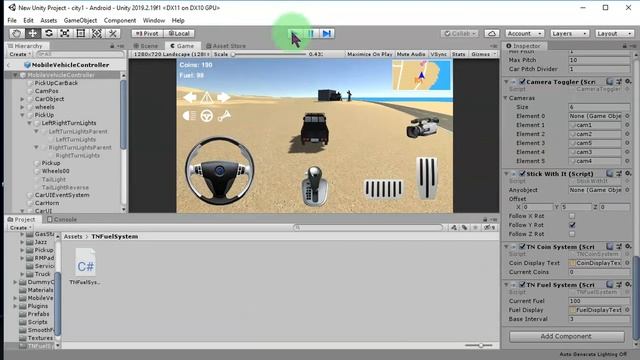Open the Hierarchy Create dropdown
Viewport: 640px width, 360px height.
20,54
